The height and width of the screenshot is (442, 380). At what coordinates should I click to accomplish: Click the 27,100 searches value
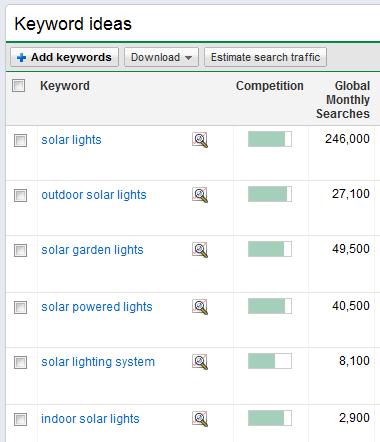tap(351, 194)
